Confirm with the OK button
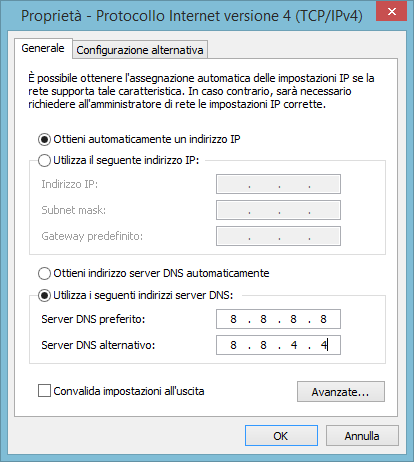Viewport: 414px width, 462px height. [281, 436]
